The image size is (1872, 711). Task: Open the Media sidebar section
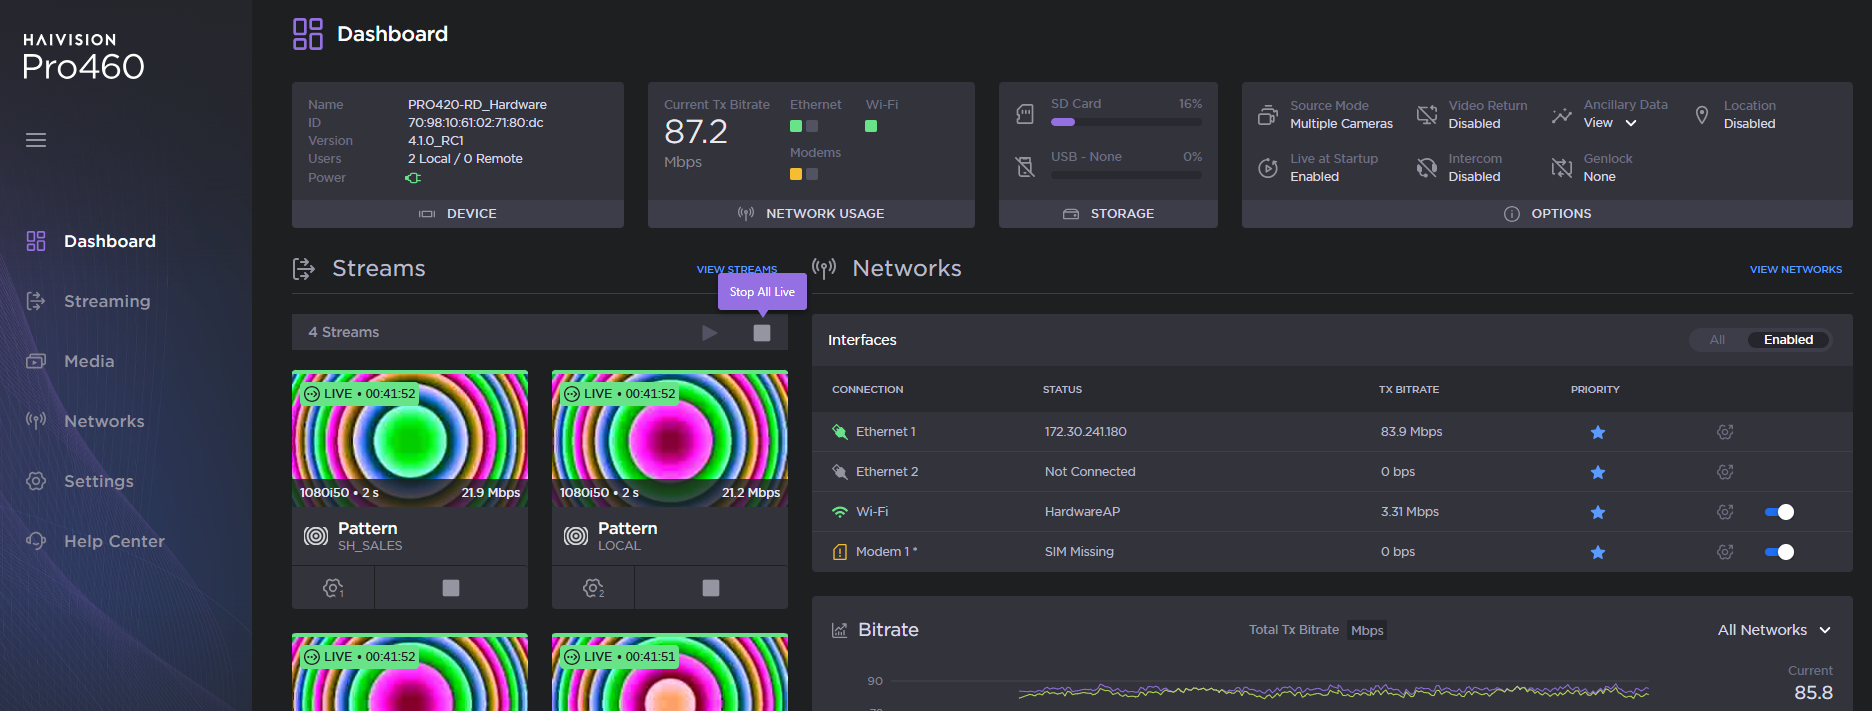(x=89, y=361)
